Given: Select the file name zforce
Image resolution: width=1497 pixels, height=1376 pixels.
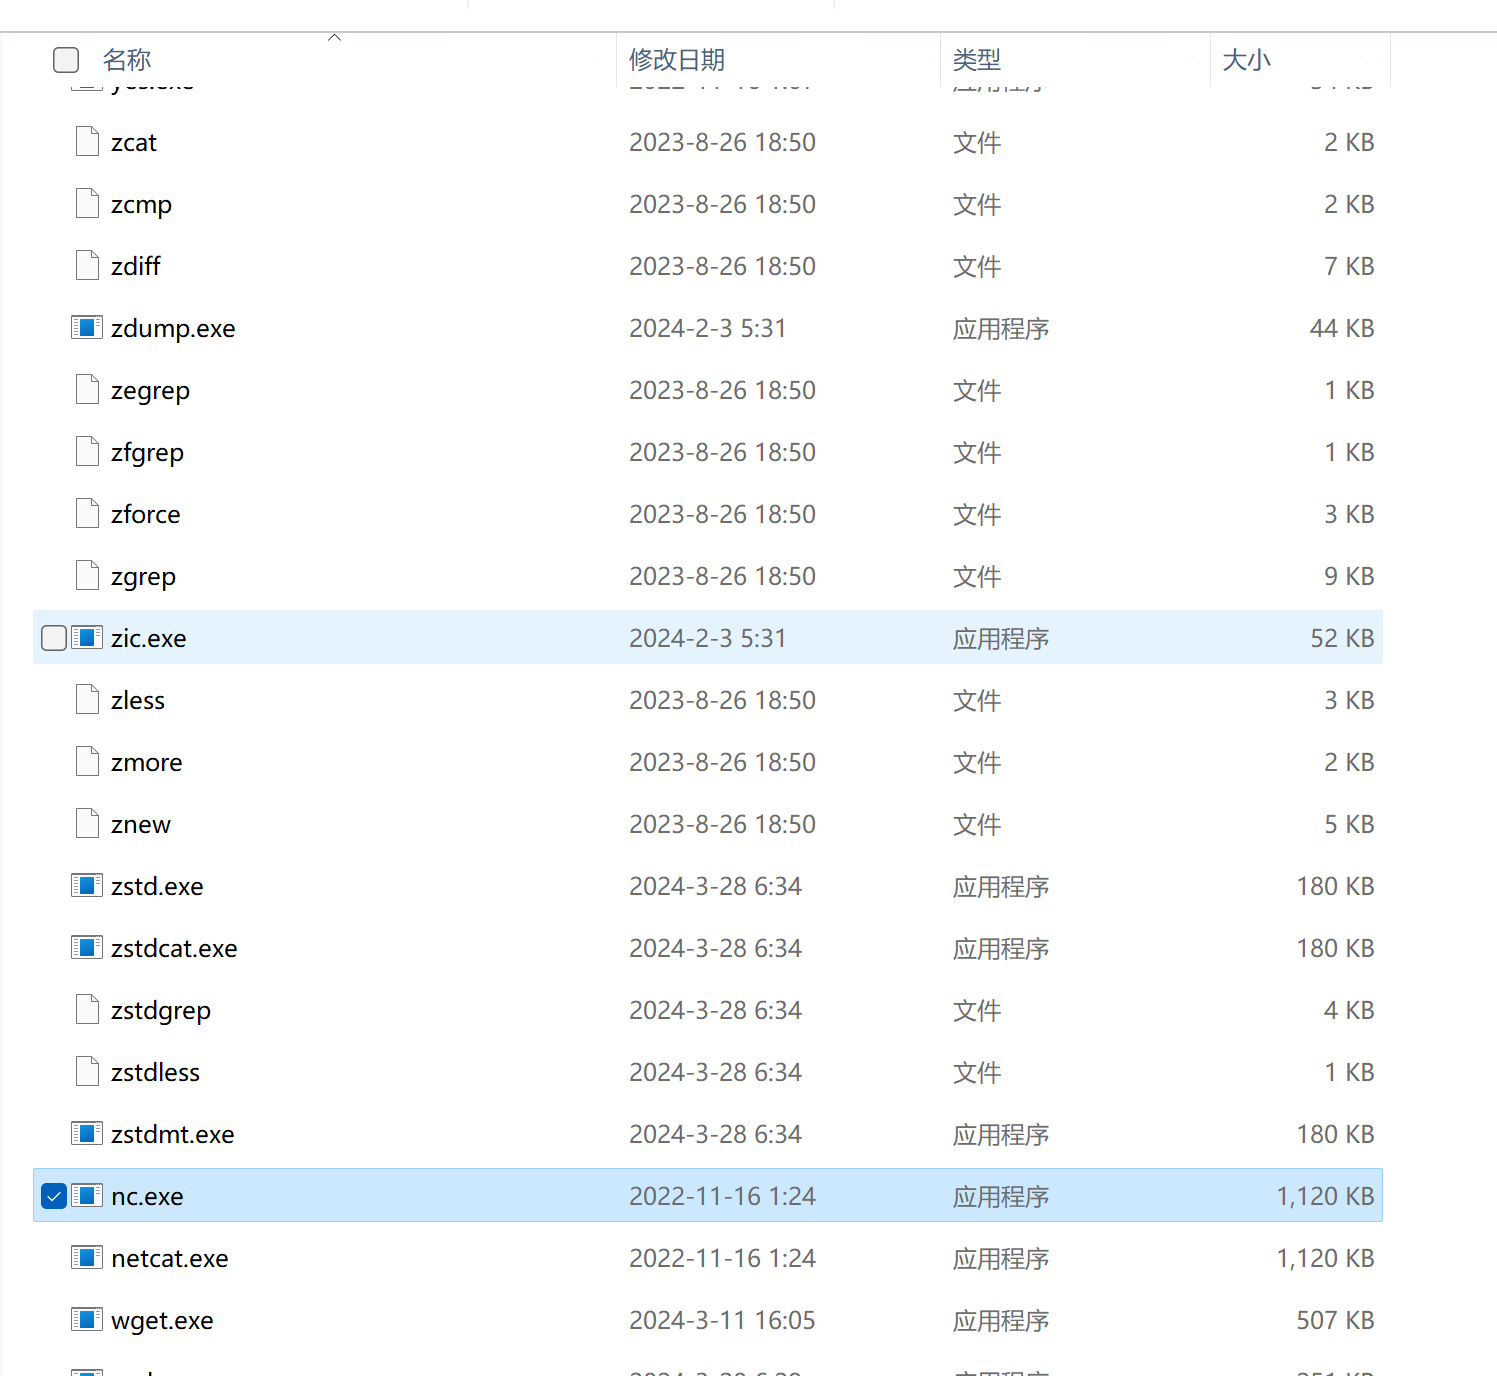Looking at the screenshot, I should pyautogui.click(x=146, y=514).
